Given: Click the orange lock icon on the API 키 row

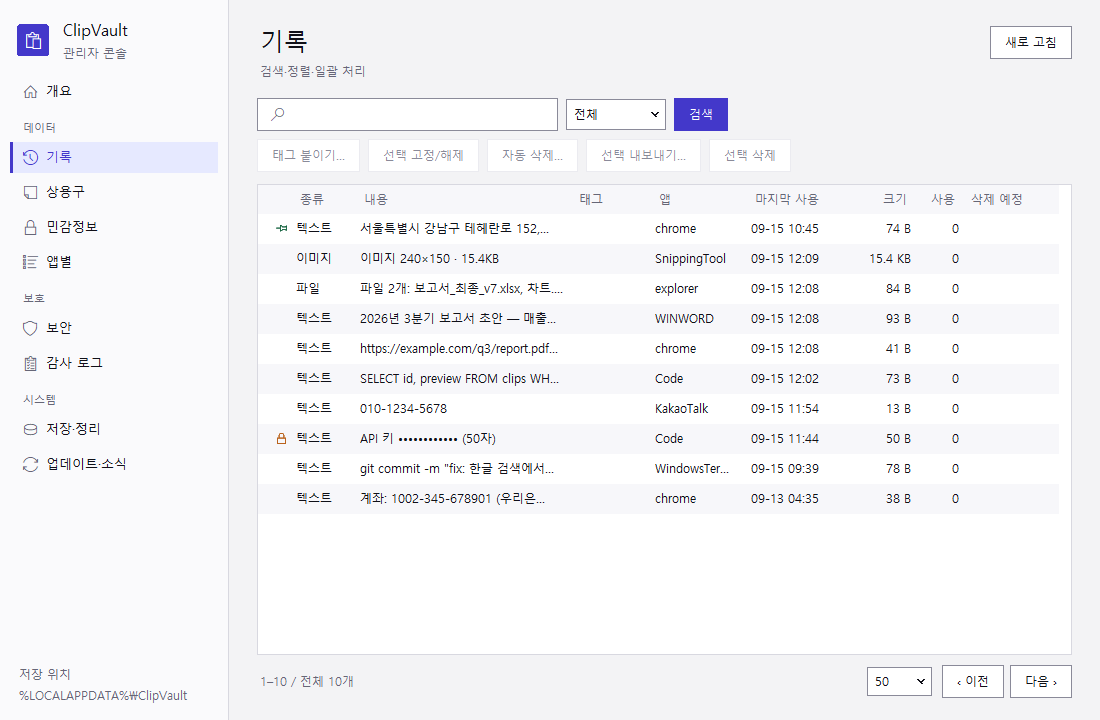Looking at the screenshot, I should click(281, 439).
